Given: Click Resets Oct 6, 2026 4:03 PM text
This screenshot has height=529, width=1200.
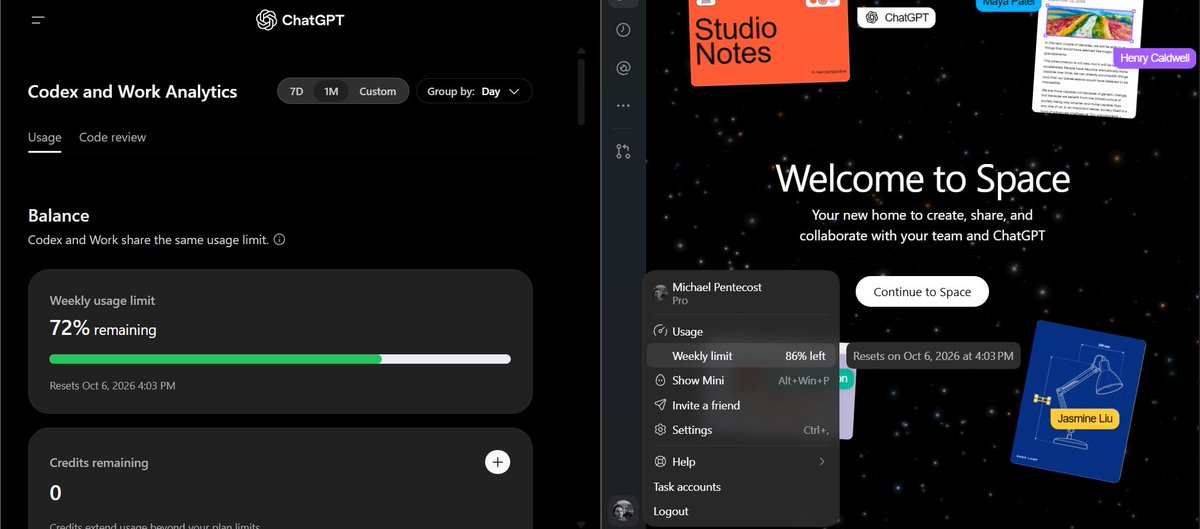Looking at the screenshot, I should 111,385.
